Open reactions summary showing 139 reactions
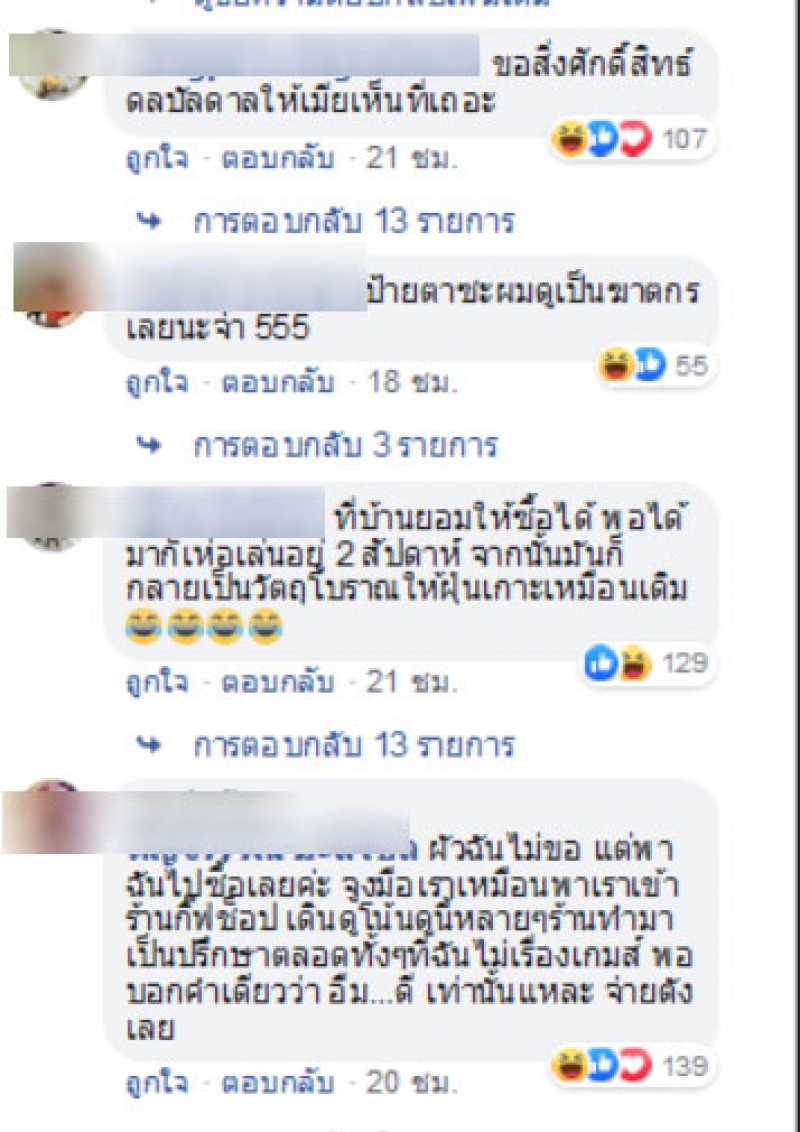The width and height of the screenshot is (800, 1132). (632, 1066)
